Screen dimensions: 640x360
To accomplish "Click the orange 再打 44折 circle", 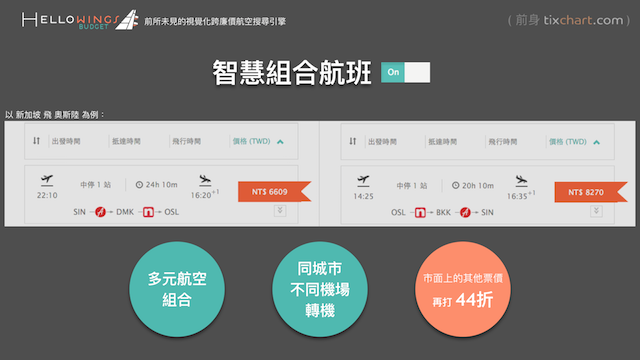I will click(x=462, y=289).
